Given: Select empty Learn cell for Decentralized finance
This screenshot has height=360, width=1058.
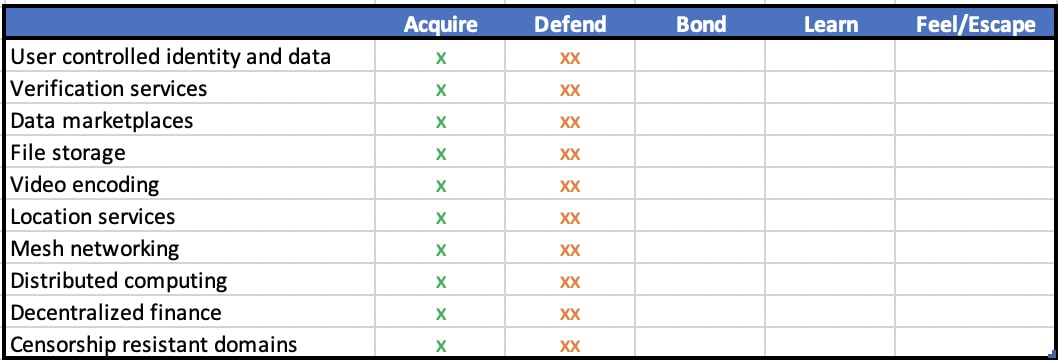Looking at the screenshot, I should click(x=831, y=313).
